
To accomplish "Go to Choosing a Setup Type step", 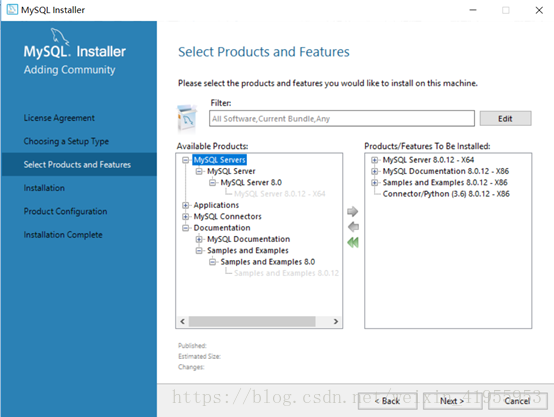I will click(x=66, y=141).
